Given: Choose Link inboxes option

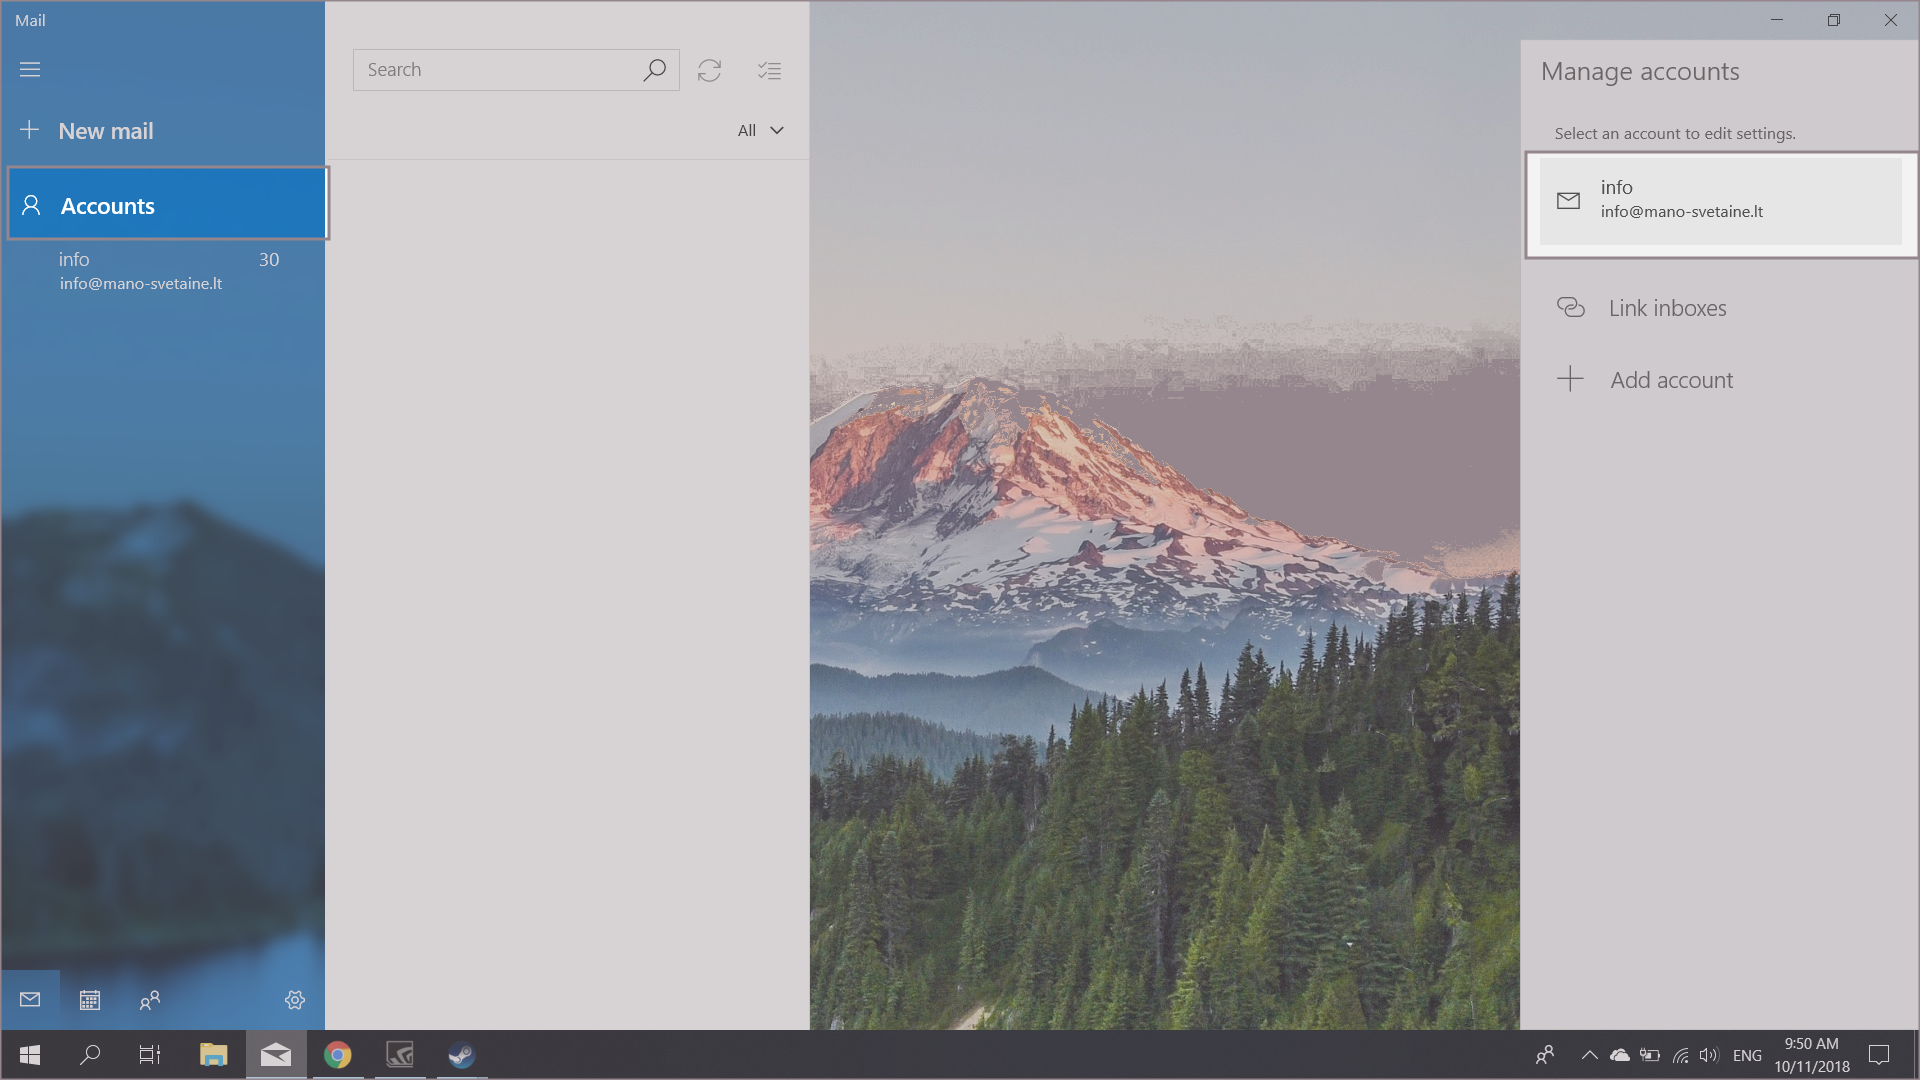Looking at the screenshot, I should pyautogui.click(x=1666, y=308).
